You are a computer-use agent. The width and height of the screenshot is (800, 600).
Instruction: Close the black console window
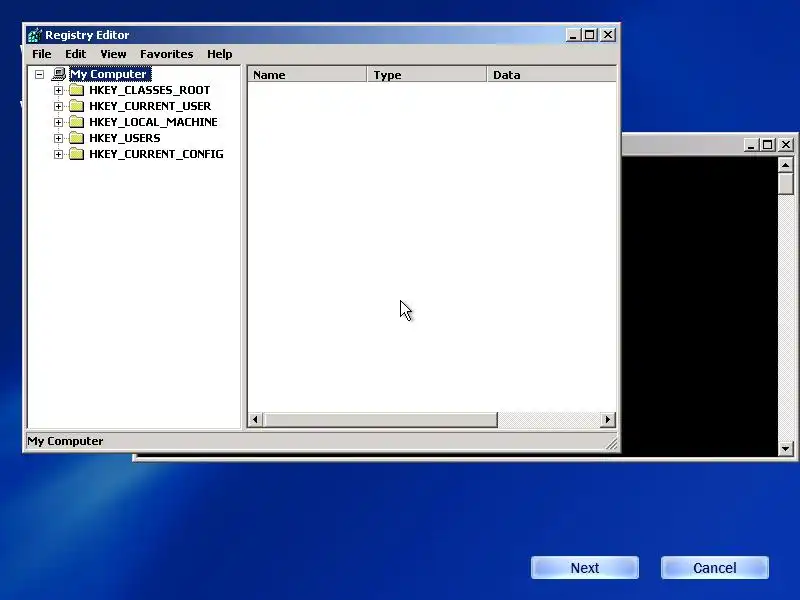(786, 145)
